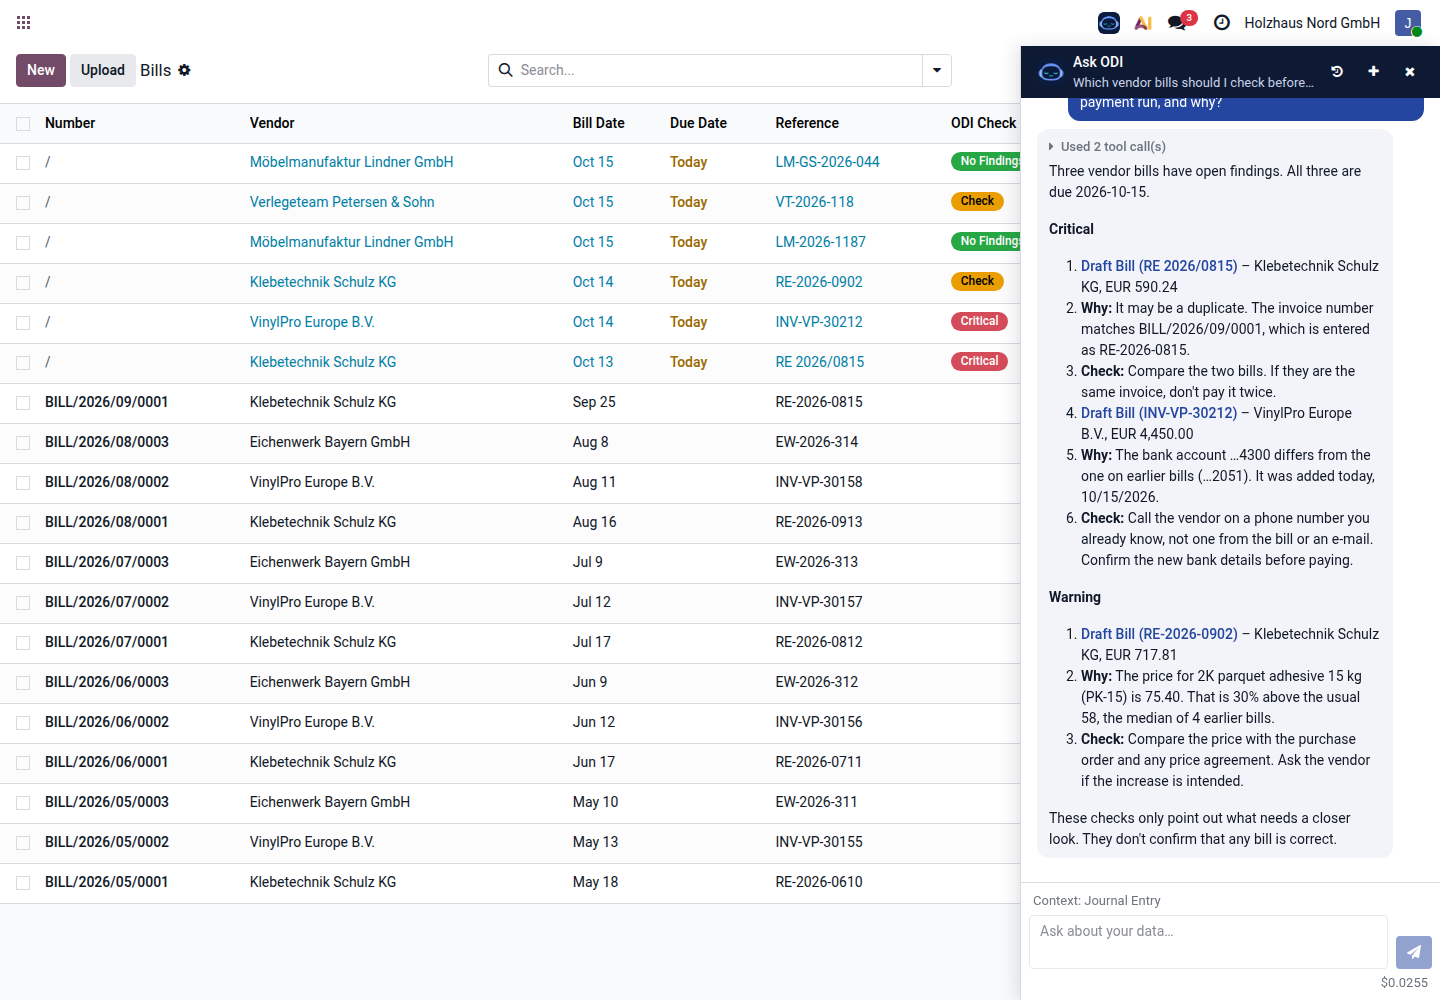Open the activities clock icon

[x=1222, y=22]
